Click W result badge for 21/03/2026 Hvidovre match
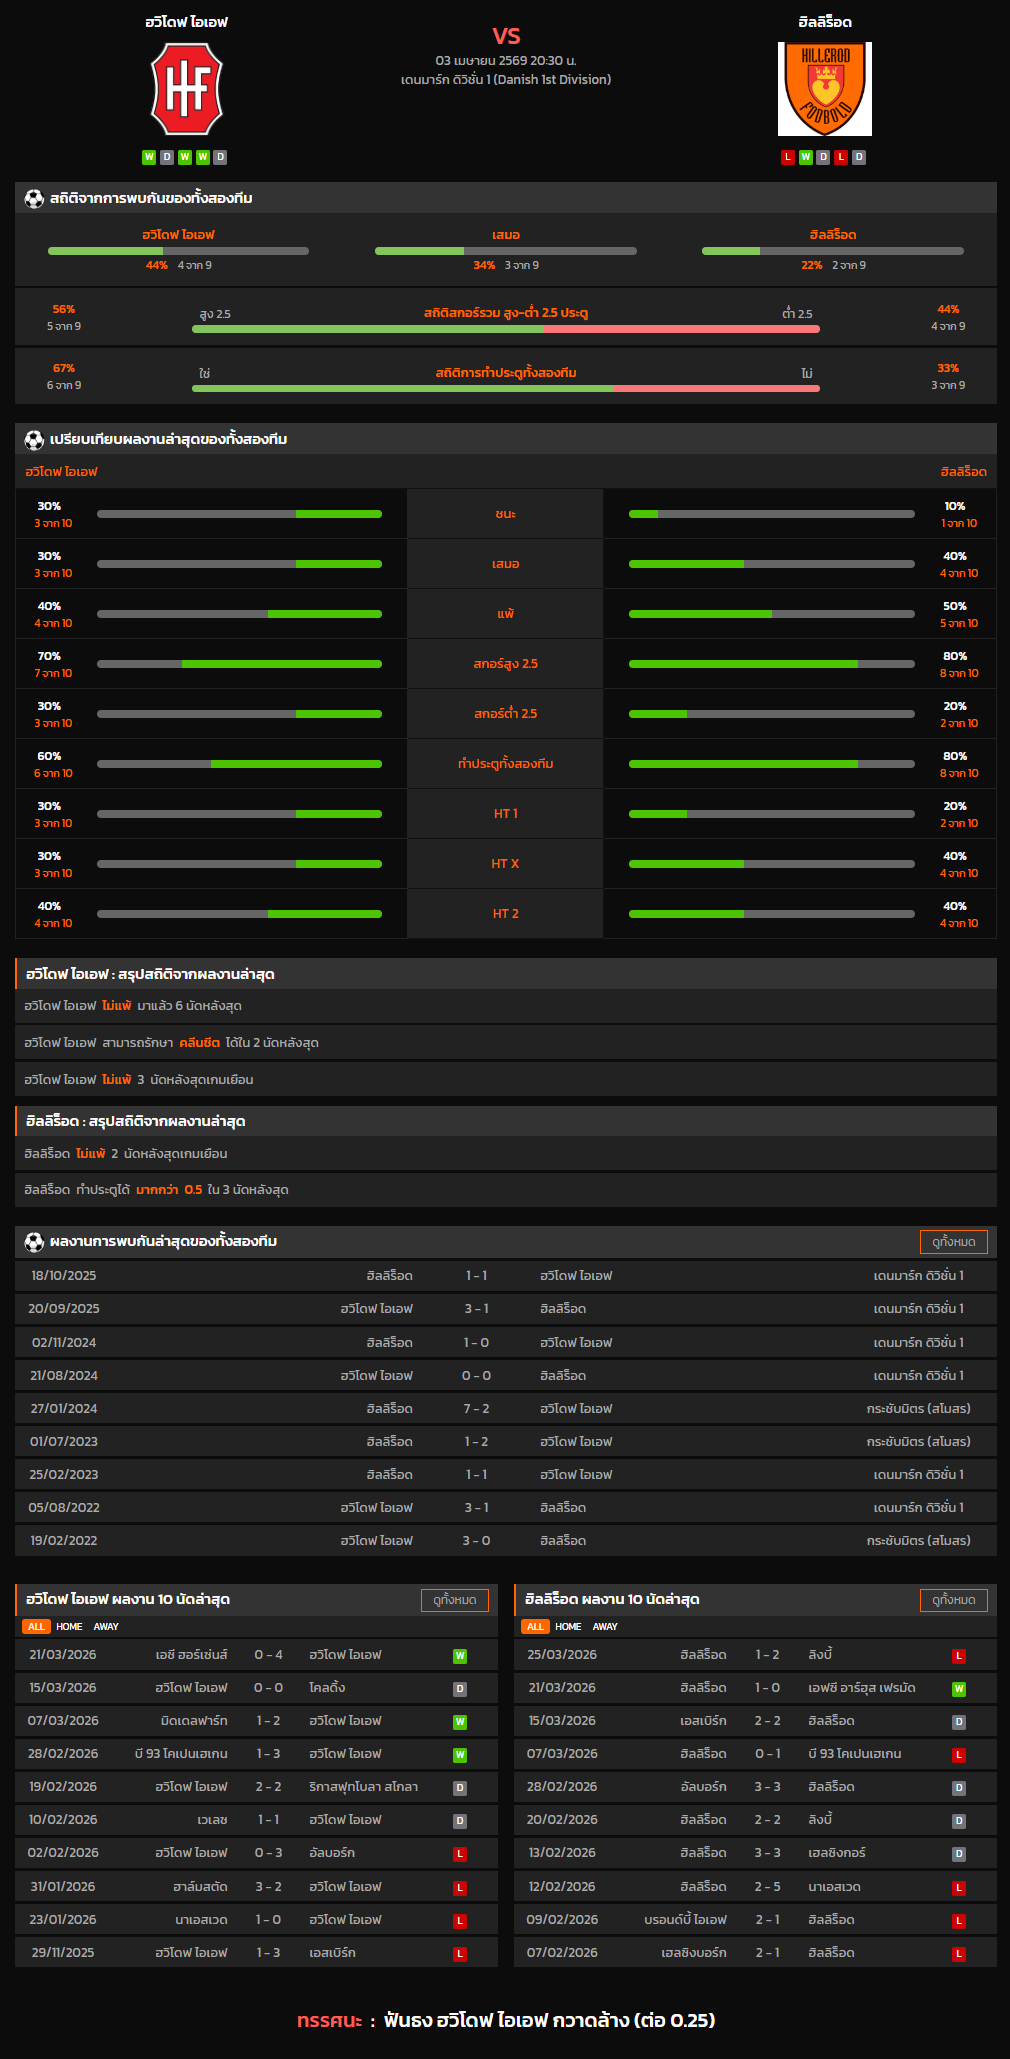This screenshot has width=1010, height=2059. [x=460, y=1655]
